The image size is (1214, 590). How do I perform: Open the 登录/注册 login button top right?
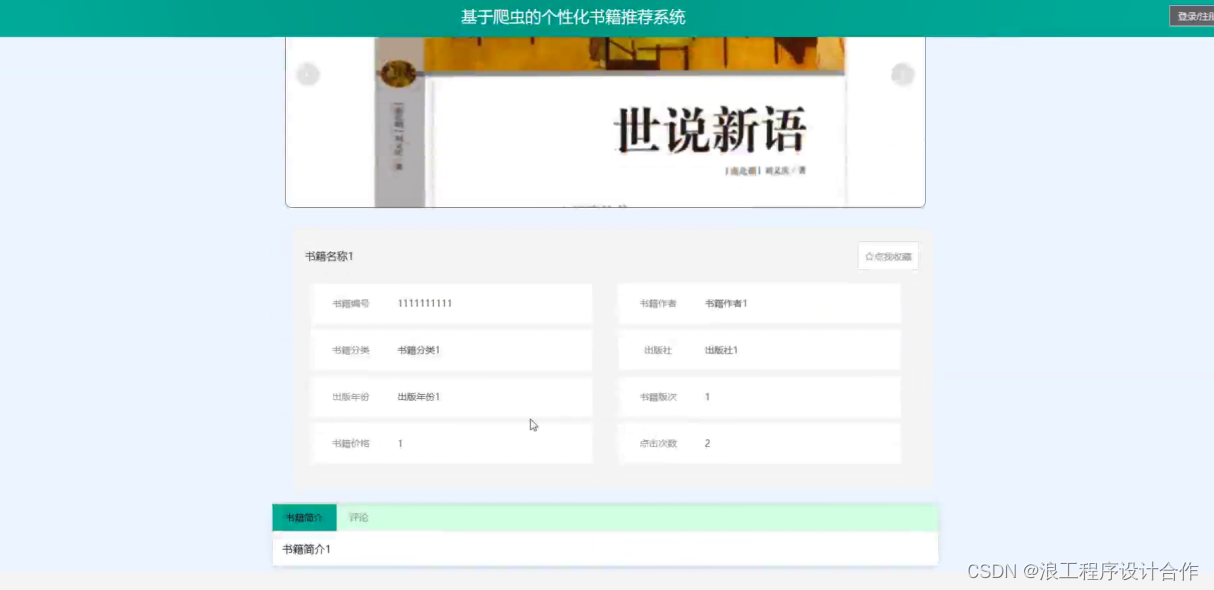click(1193, 16)
